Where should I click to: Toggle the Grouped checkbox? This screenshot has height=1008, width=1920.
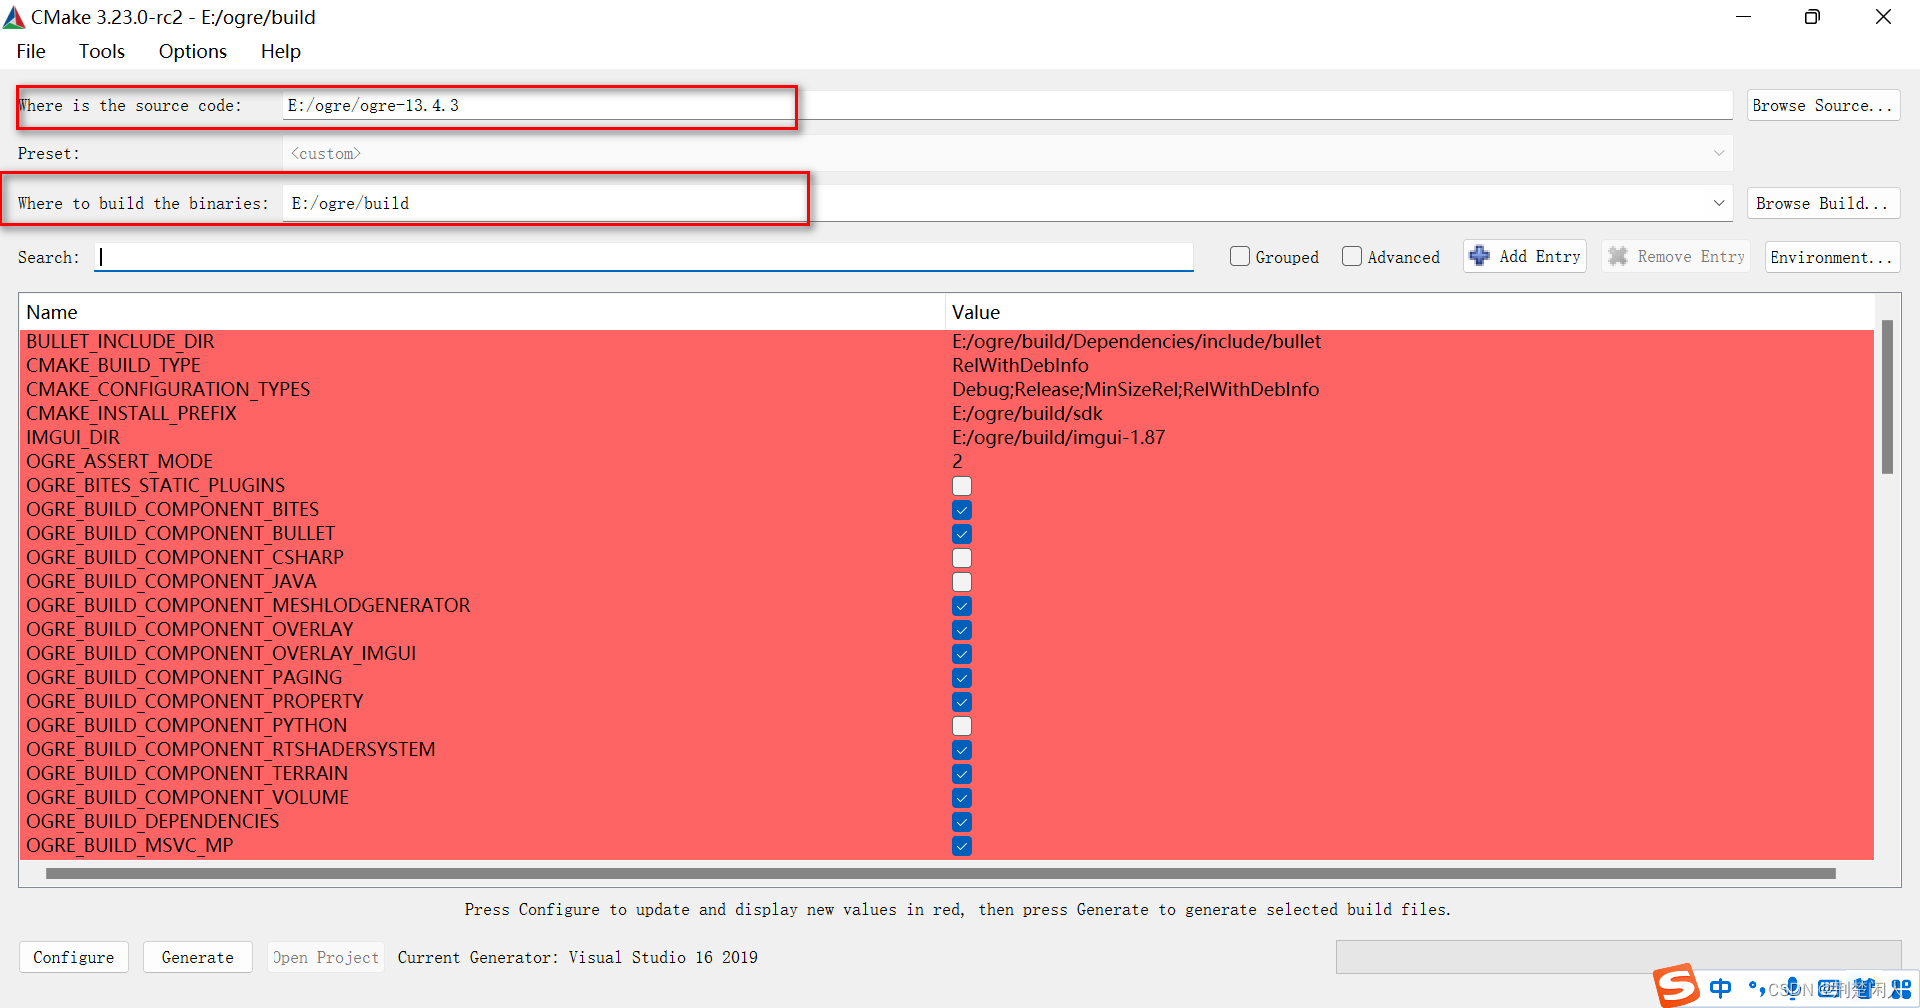coord(1240,256)
